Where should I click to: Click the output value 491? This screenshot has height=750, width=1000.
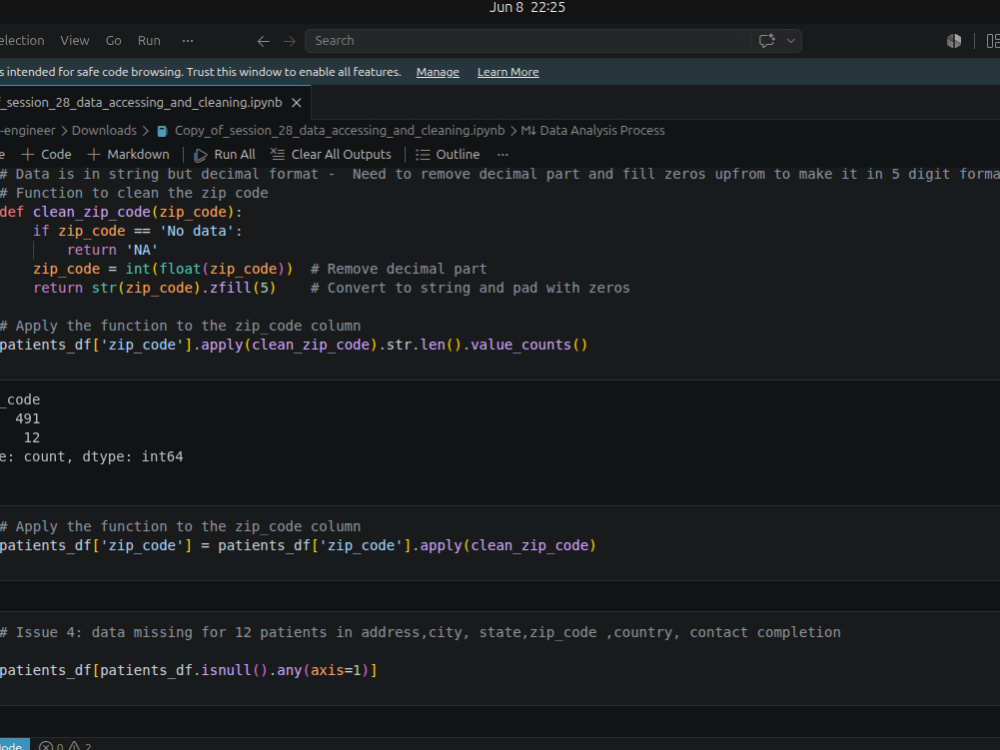click(x=27, y=419)
